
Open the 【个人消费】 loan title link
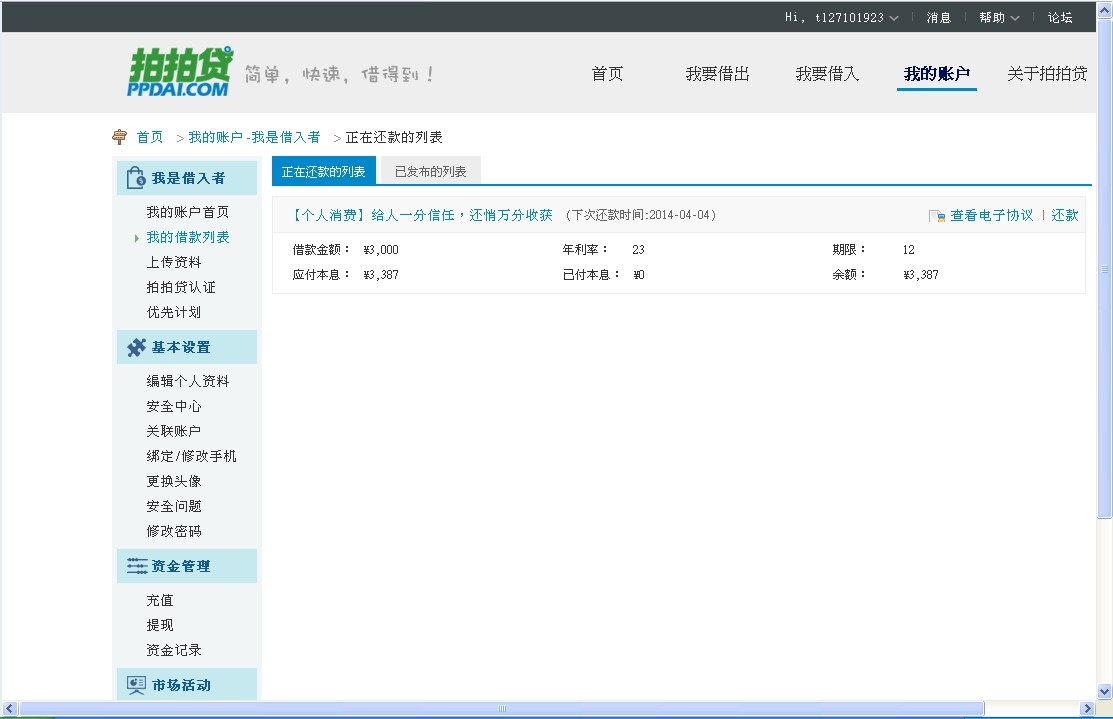click(x=421, y=215)
